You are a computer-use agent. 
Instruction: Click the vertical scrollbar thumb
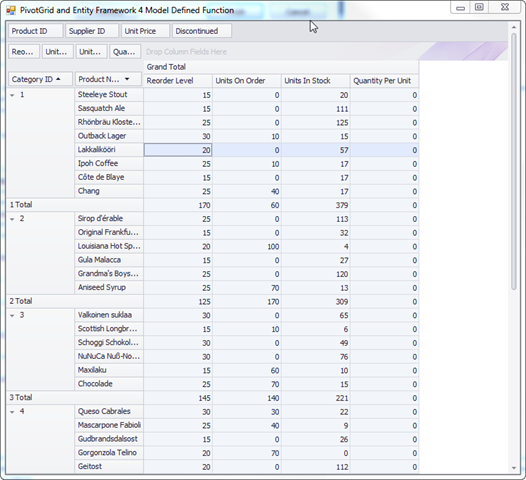514,161
